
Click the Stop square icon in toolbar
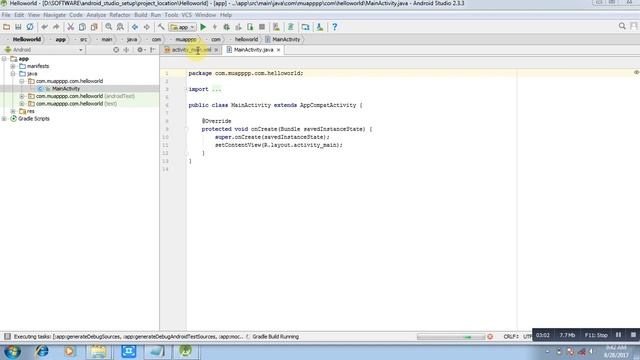coord(262,27)
